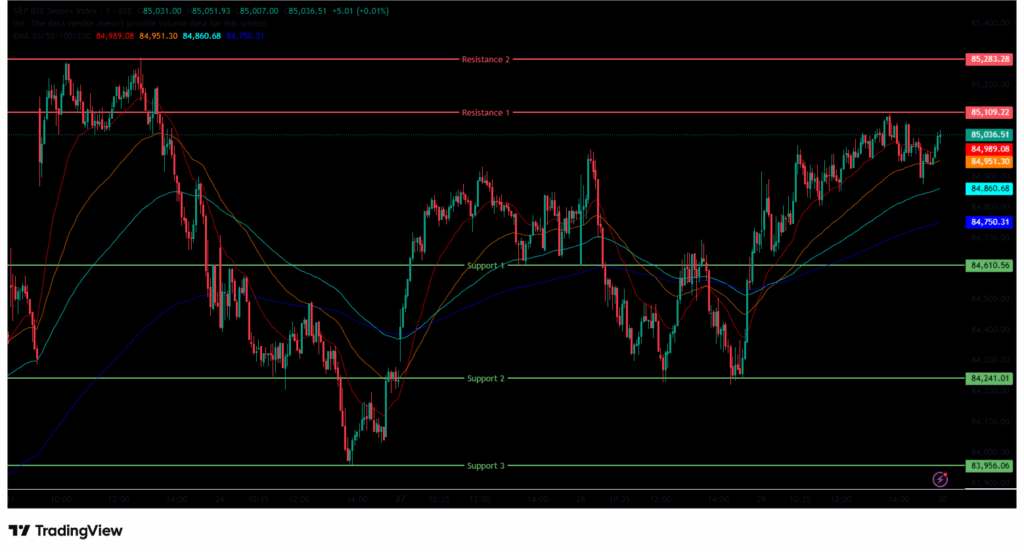This screenshot has width=1024, height=552.
Task: Click the cyan 84,860.68 EMA price tag
Action: click(990, 188)
